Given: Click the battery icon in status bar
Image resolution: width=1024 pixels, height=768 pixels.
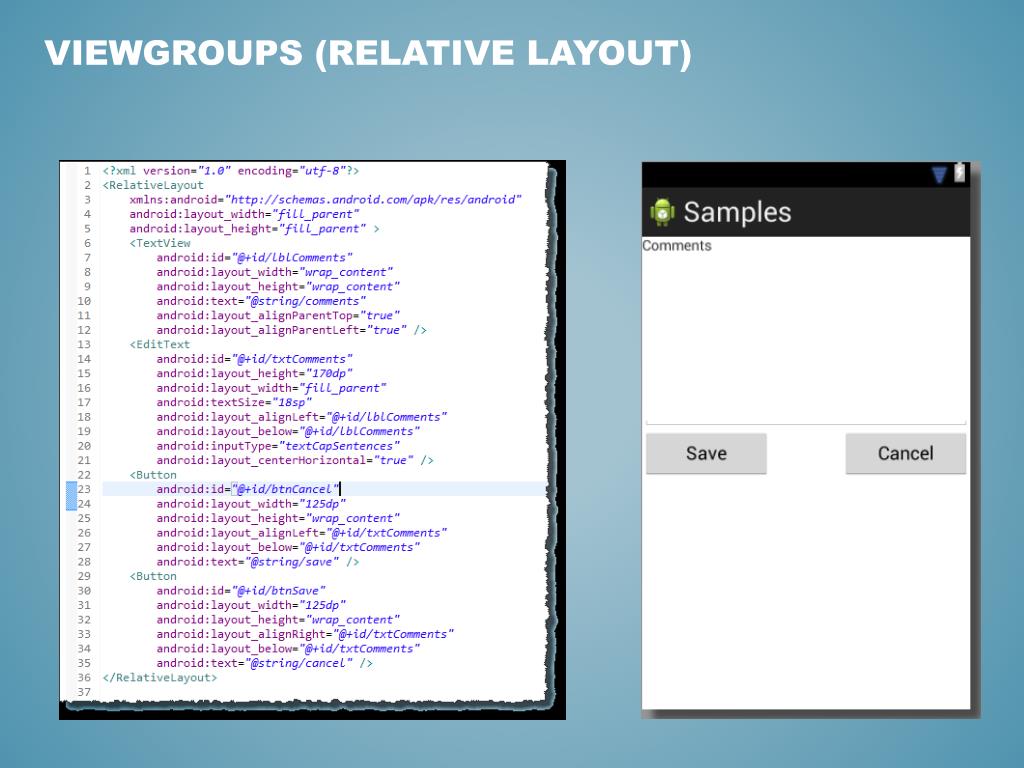Looking at the screenshot, I should 959,172.
